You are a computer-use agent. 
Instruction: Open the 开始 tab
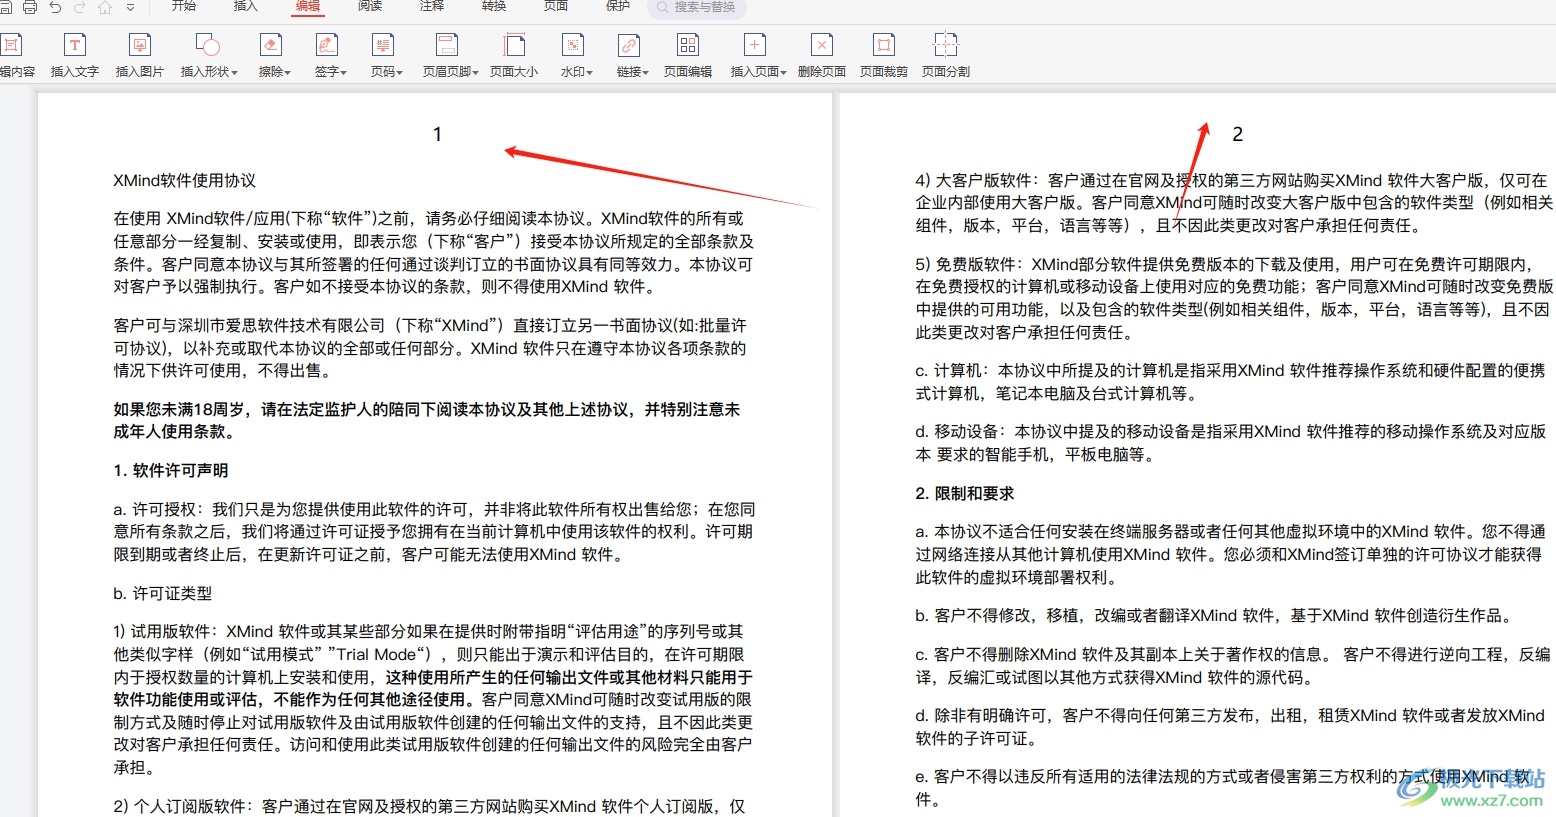tap(184, 6)
